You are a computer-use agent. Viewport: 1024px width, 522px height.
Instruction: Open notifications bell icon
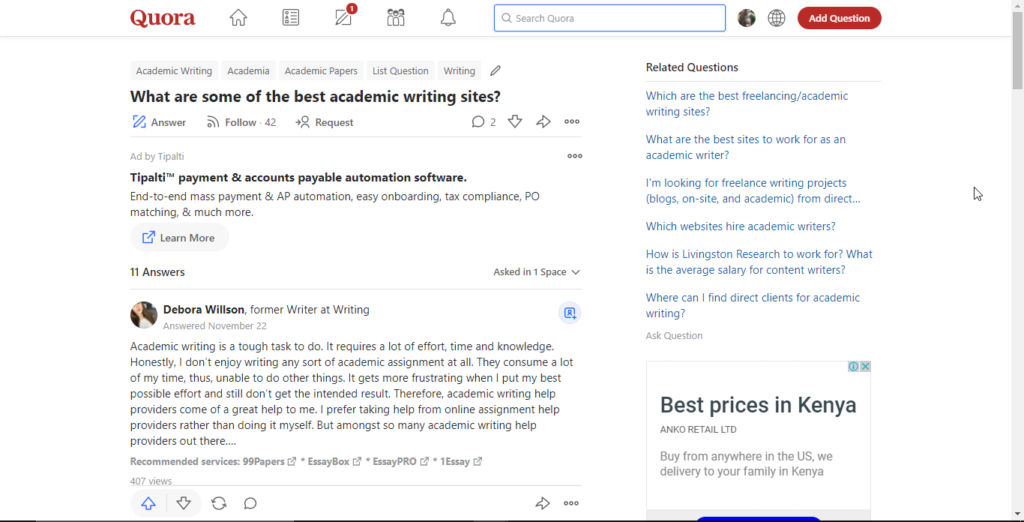point(448,18)
